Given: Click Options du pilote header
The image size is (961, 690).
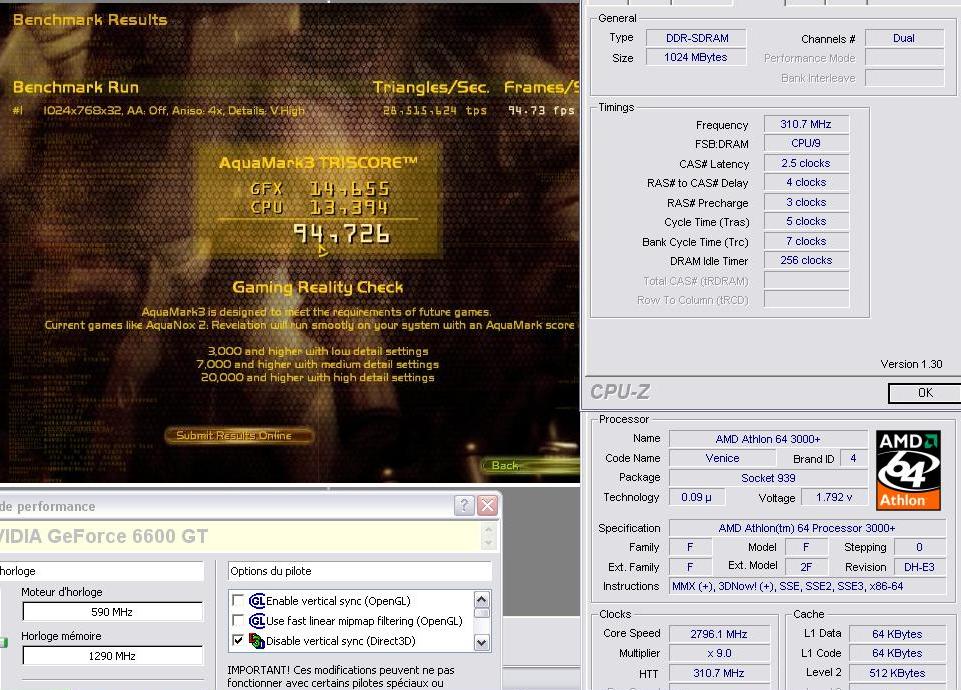Looking at the screenshot, I should (x=360, y=571).
